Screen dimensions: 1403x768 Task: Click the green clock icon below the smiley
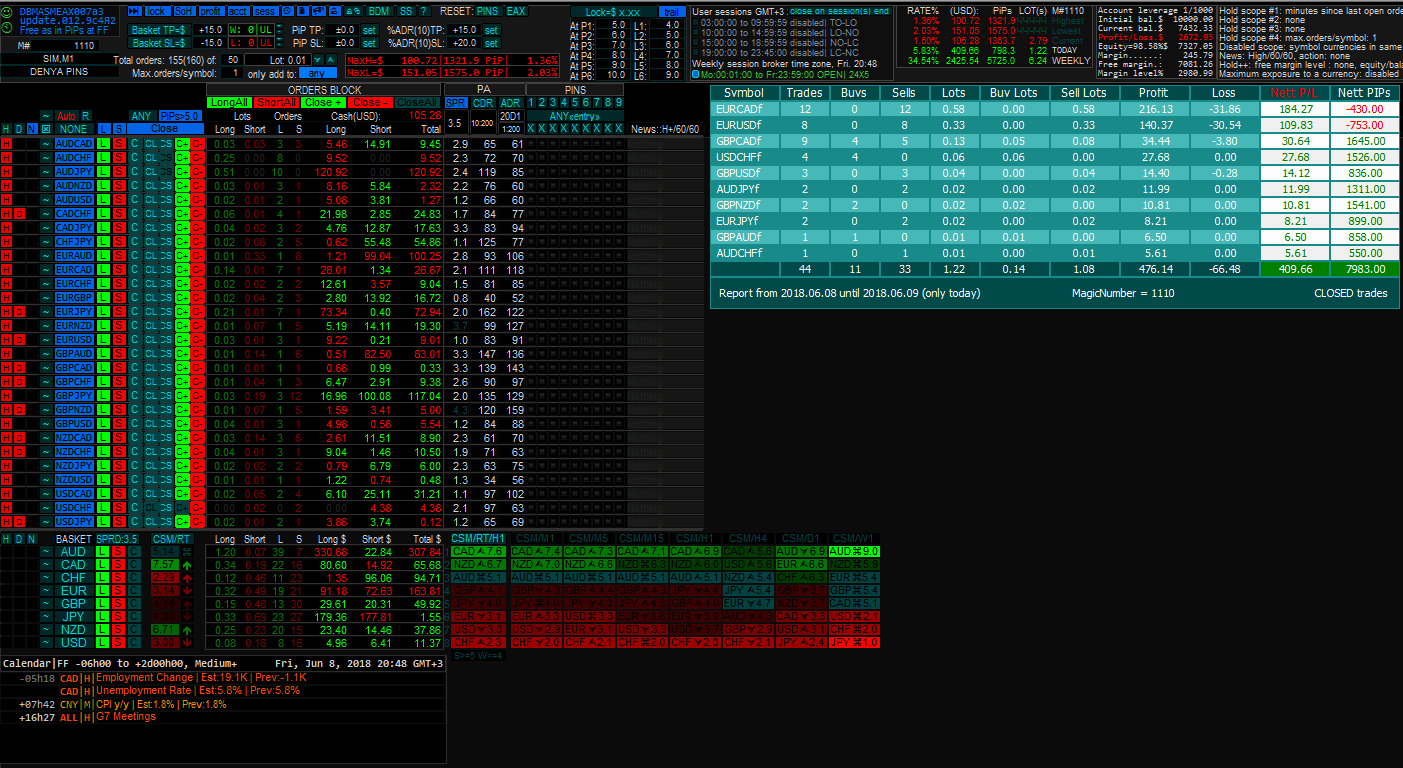(x=6, y=27)
